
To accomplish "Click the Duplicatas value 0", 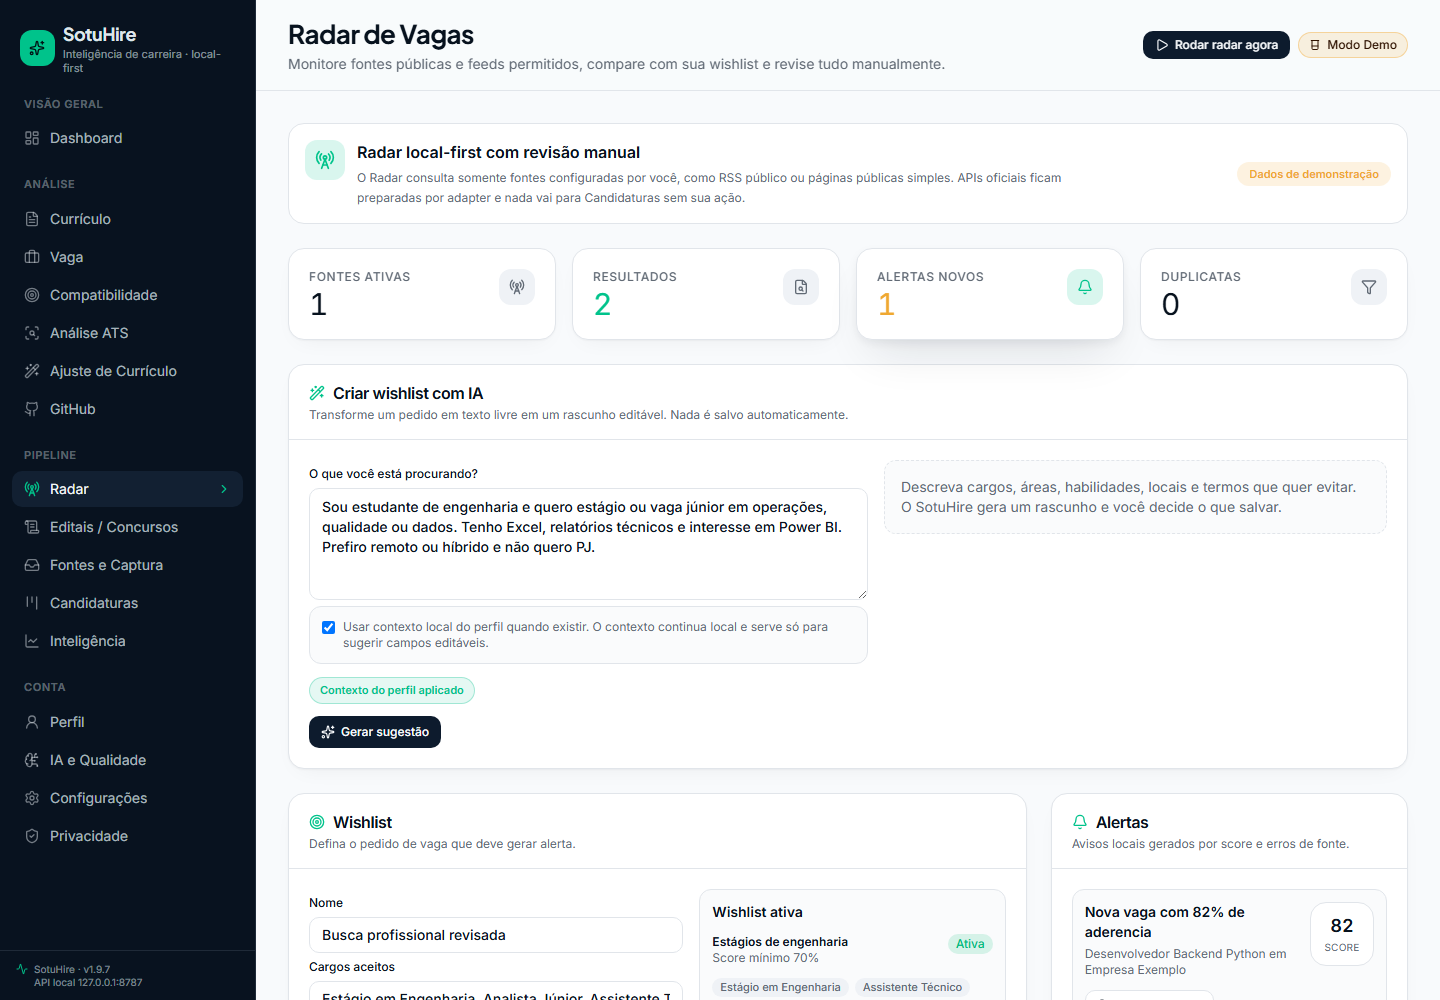I will click(x=1170, y=304).
